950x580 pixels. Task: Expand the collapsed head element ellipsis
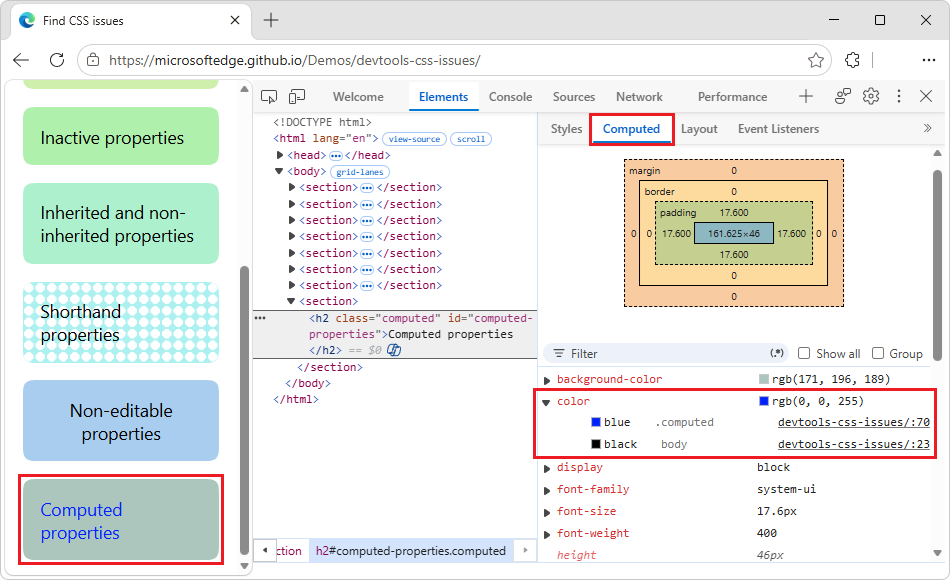[x=335, y=156]
